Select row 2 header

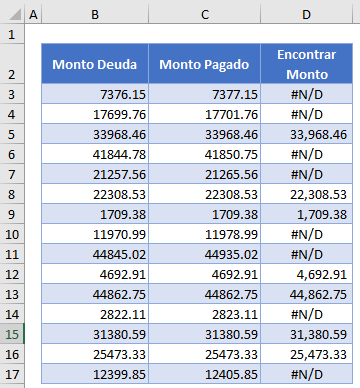(x=12, y=64)
